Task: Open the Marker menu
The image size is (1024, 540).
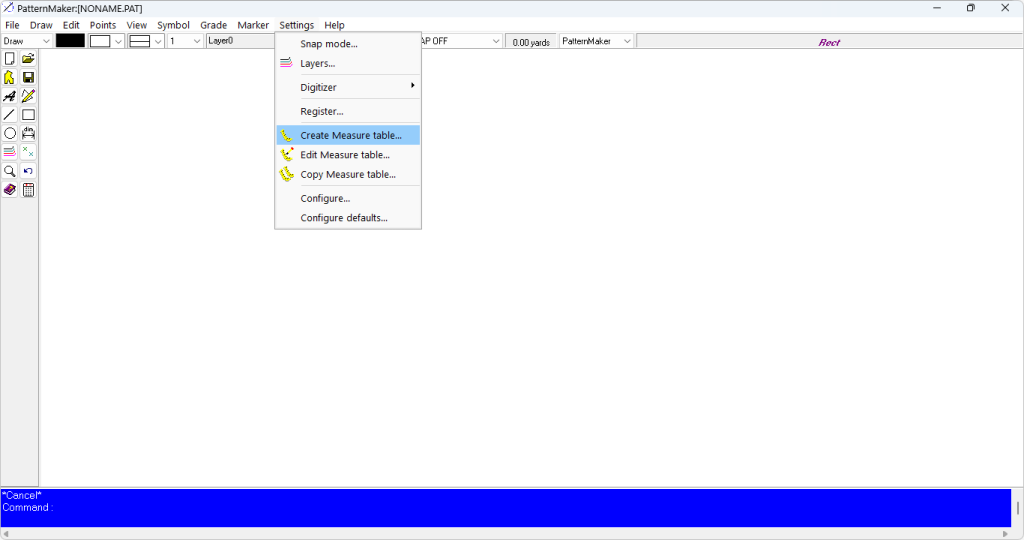Action: (x=253, y=25)
